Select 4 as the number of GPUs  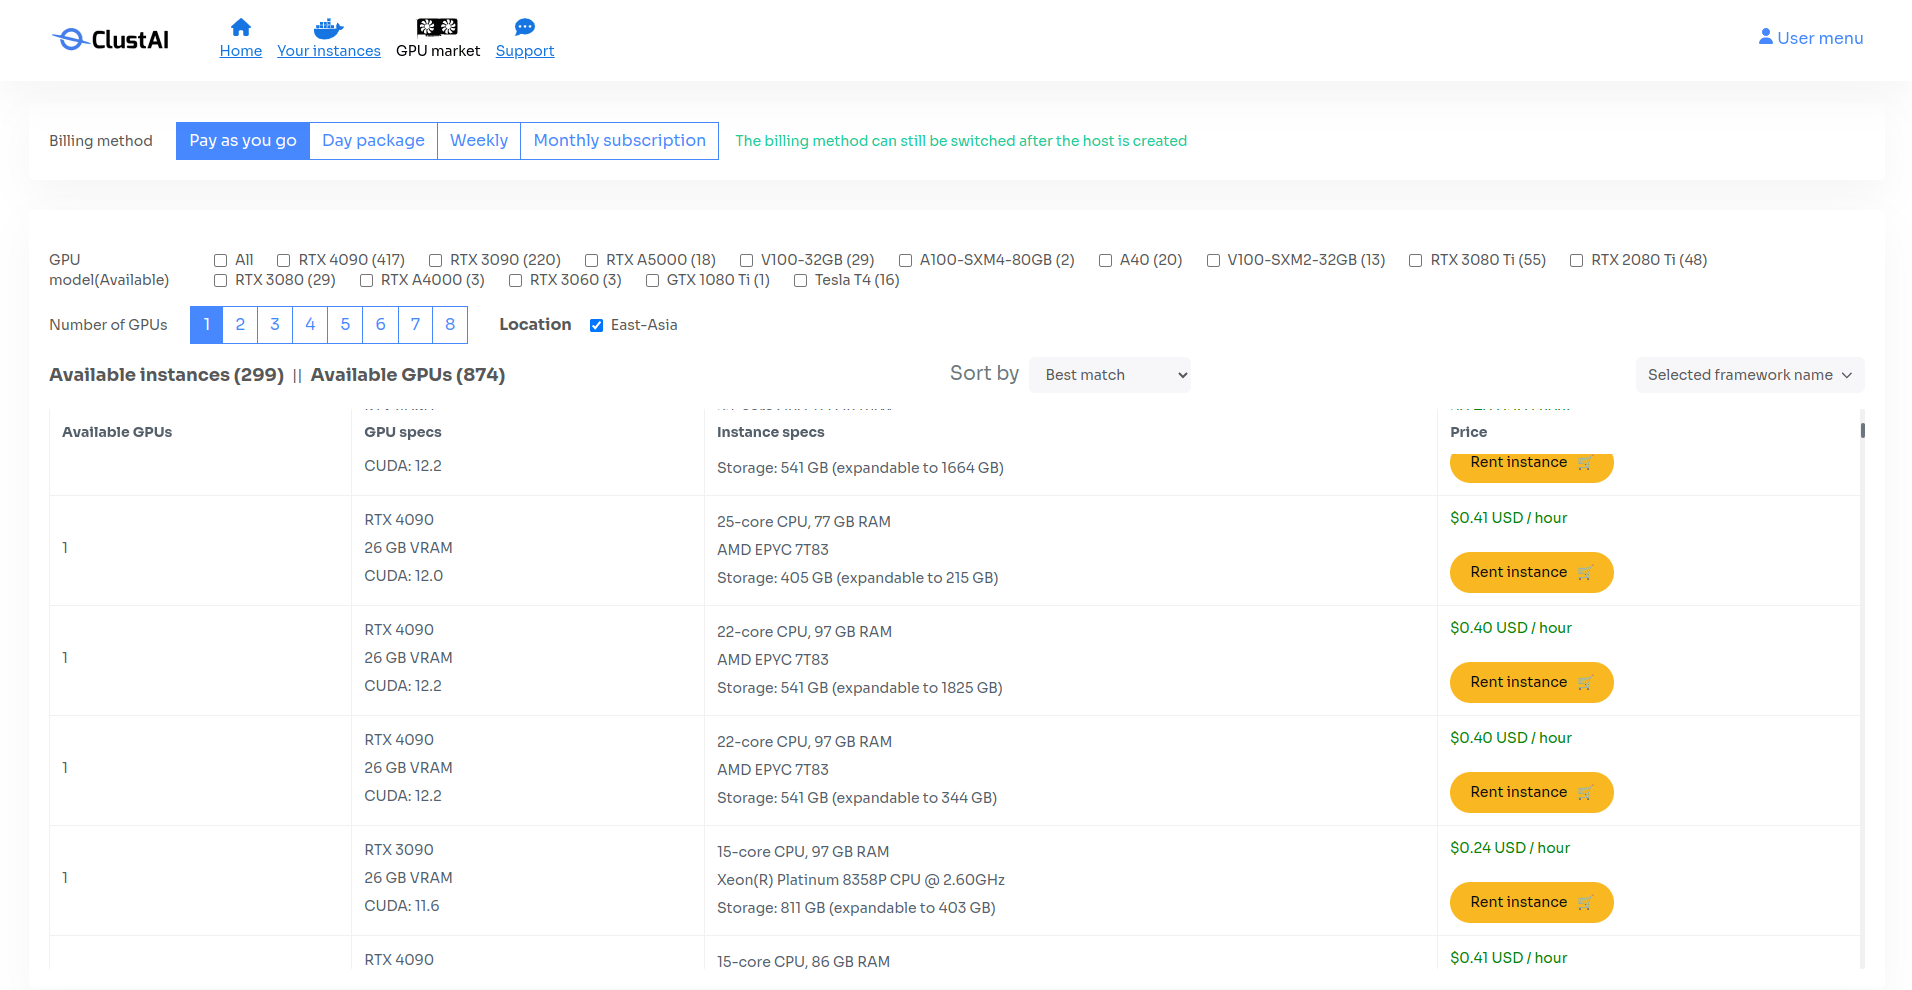point(309,324)
